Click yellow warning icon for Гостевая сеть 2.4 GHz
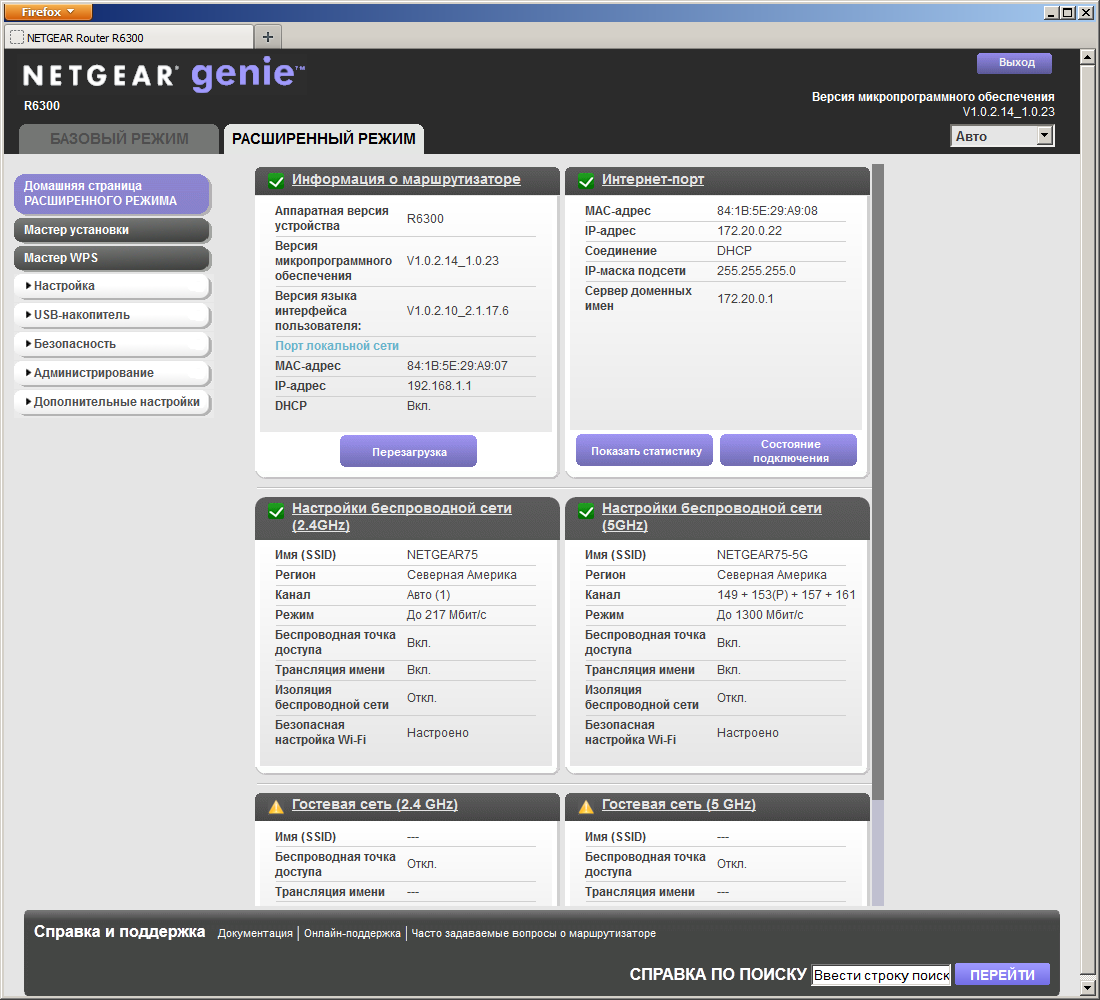This screenshot has height=1000, width=1100. [x=276, y=806]
